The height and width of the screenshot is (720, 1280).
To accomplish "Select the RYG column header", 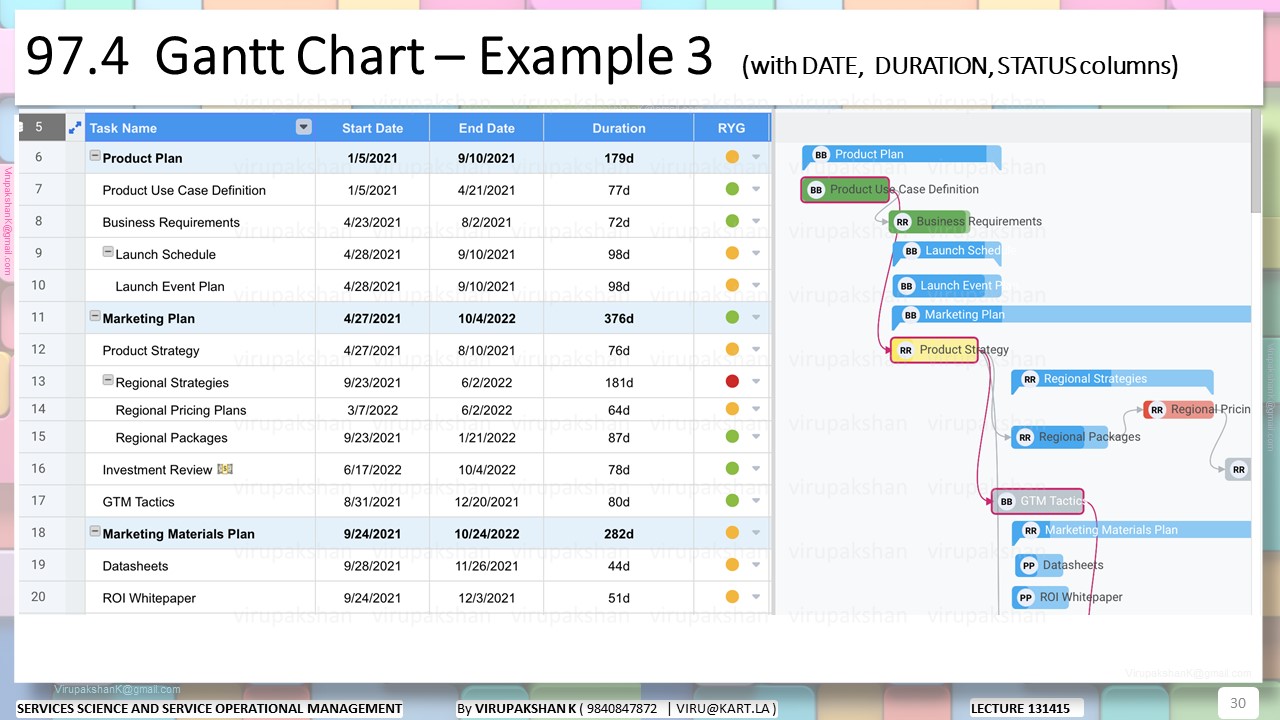I will 732,128.
